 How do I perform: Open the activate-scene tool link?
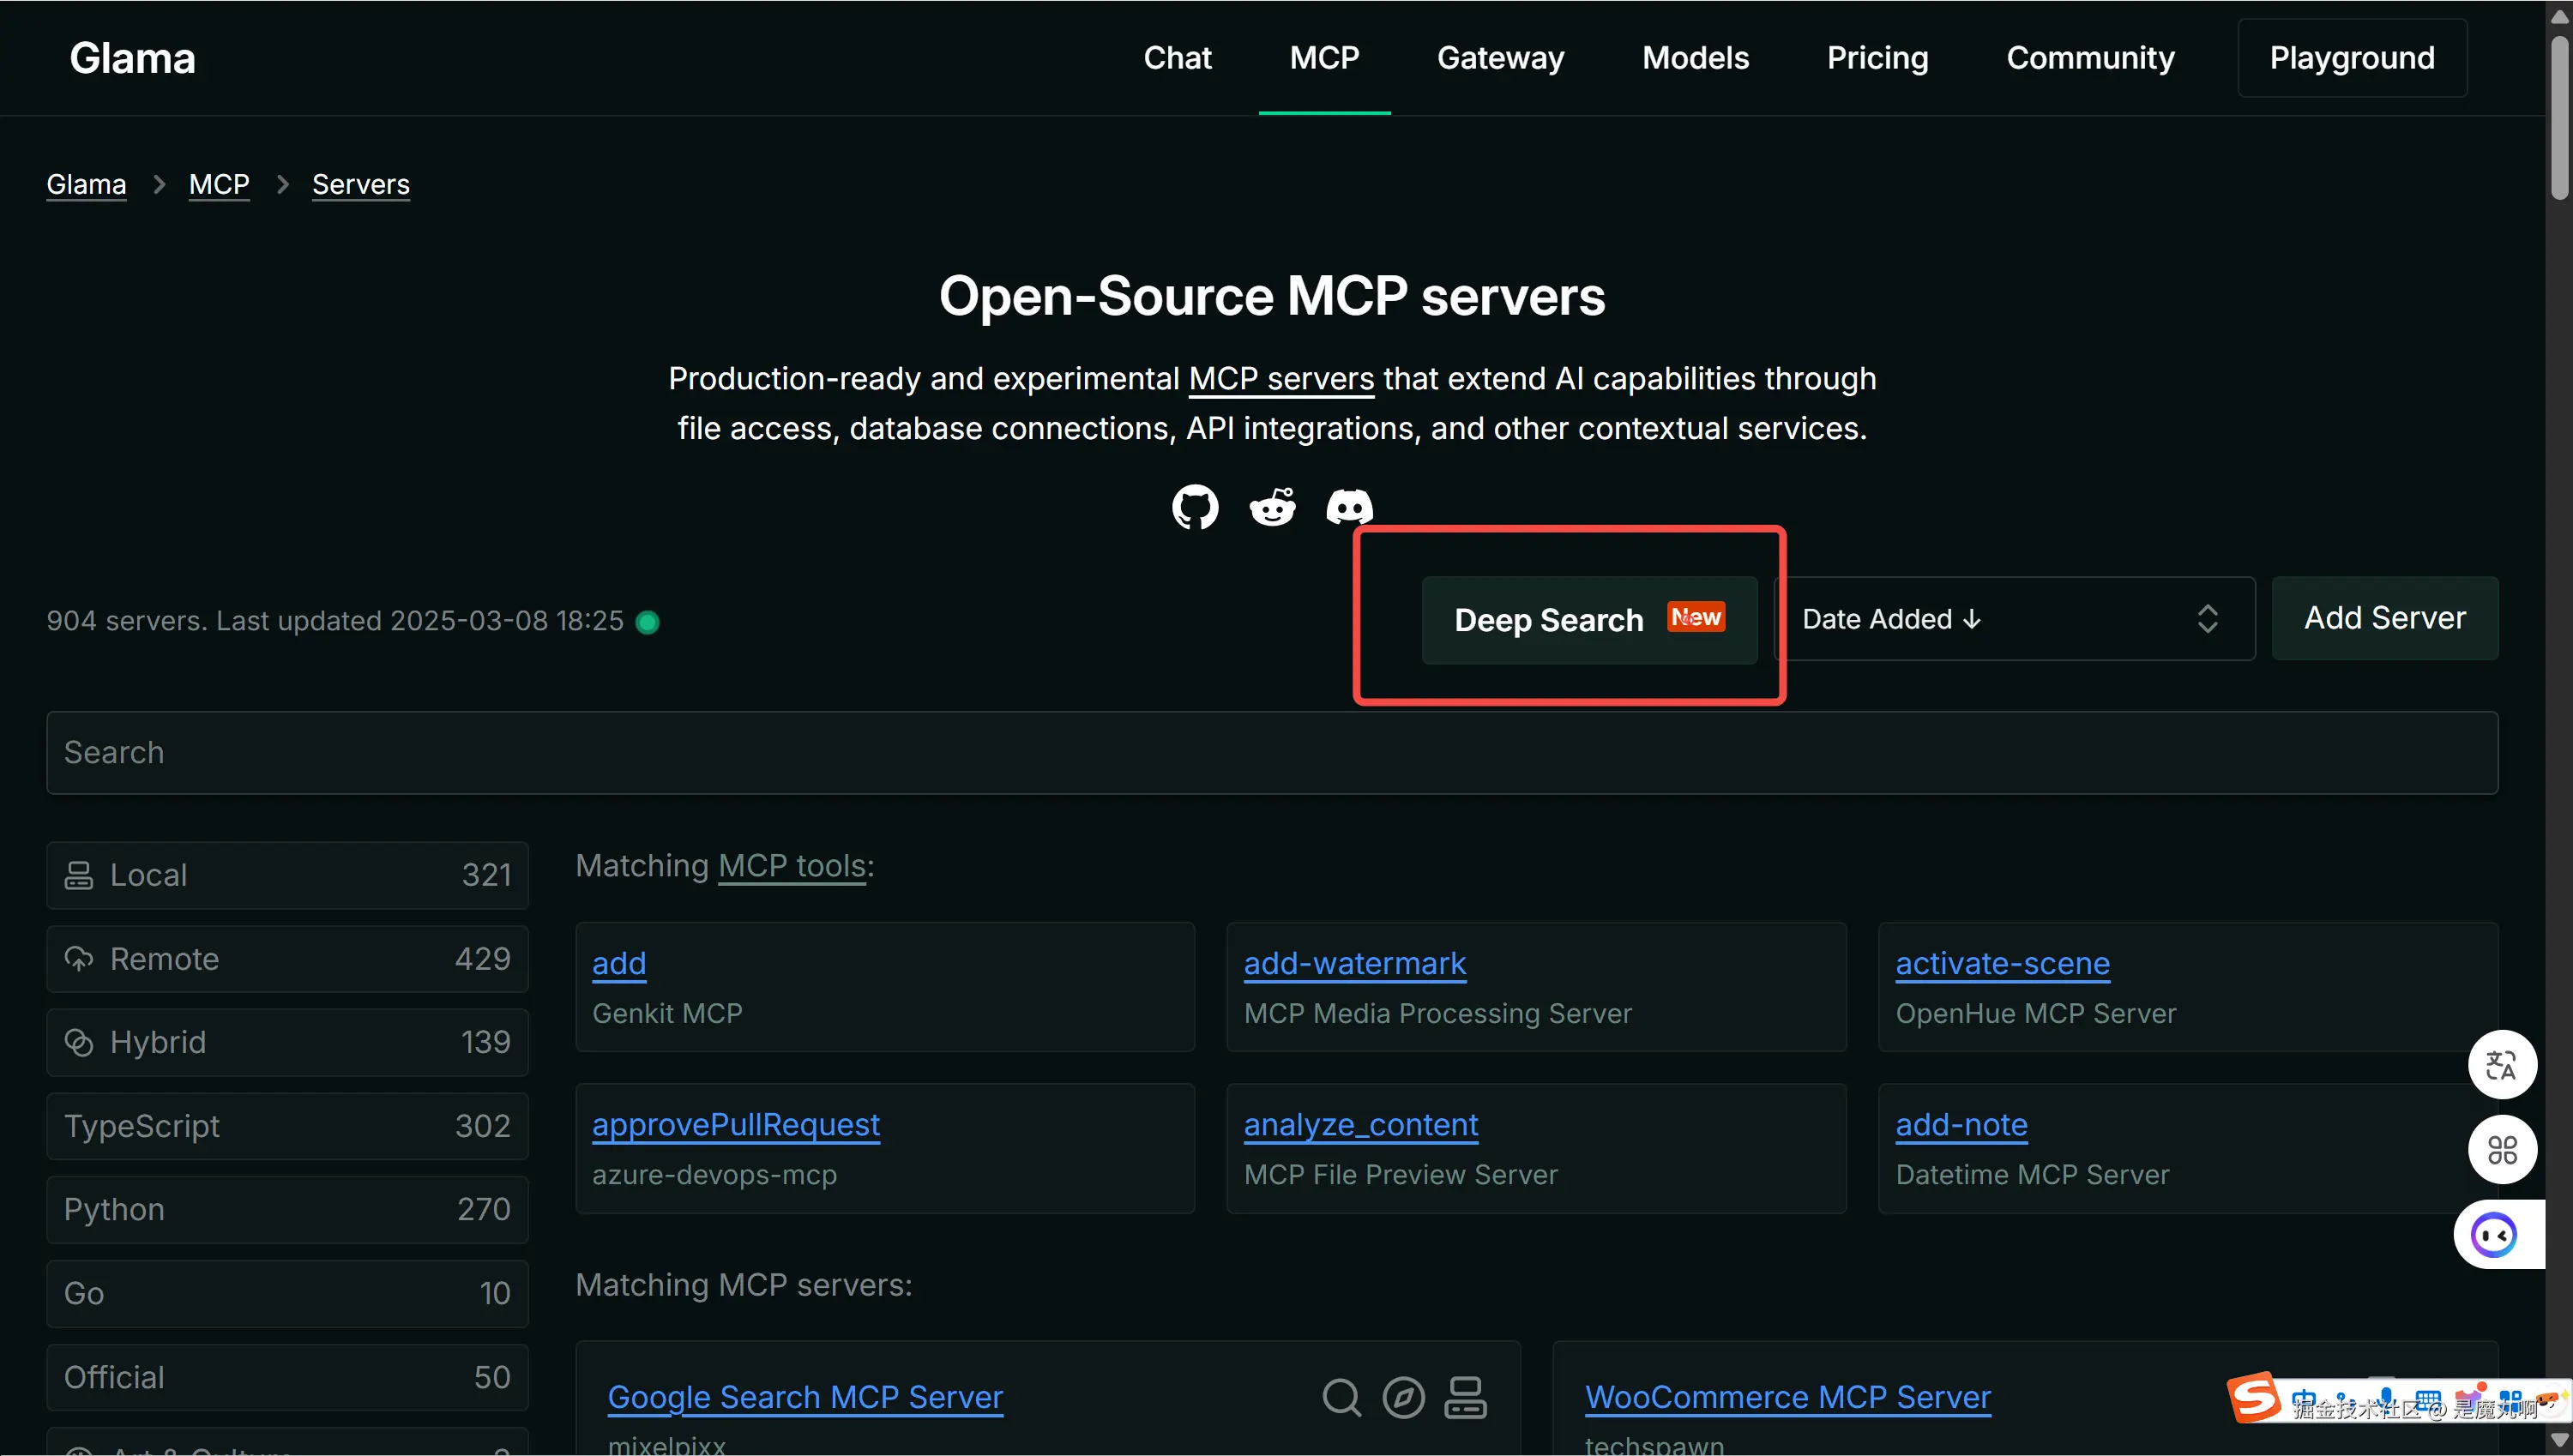[2003, 963]
